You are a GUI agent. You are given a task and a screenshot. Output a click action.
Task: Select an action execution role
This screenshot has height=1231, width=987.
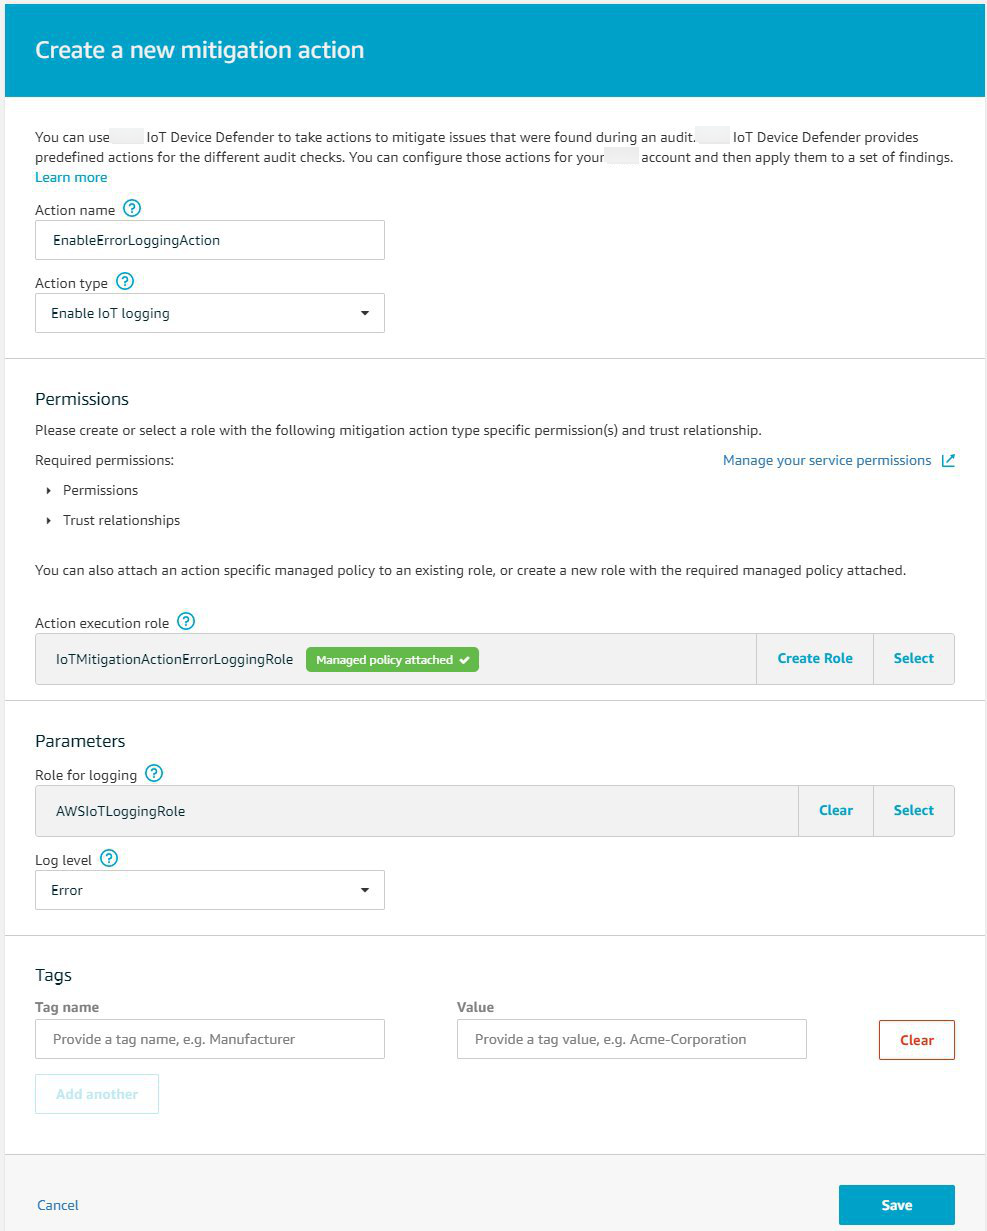coord(913,659)
